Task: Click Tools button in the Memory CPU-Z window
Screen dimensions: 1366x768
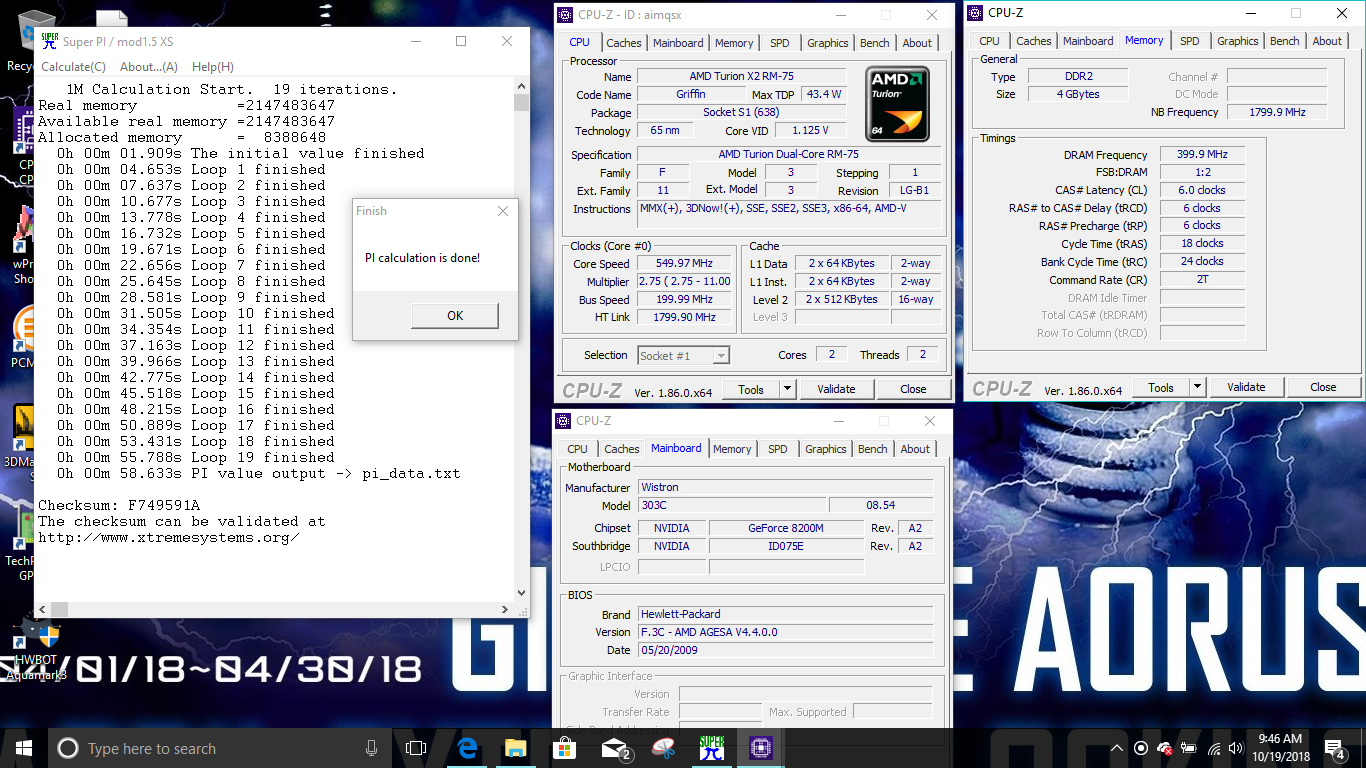Action: [x=1161, y=387]
